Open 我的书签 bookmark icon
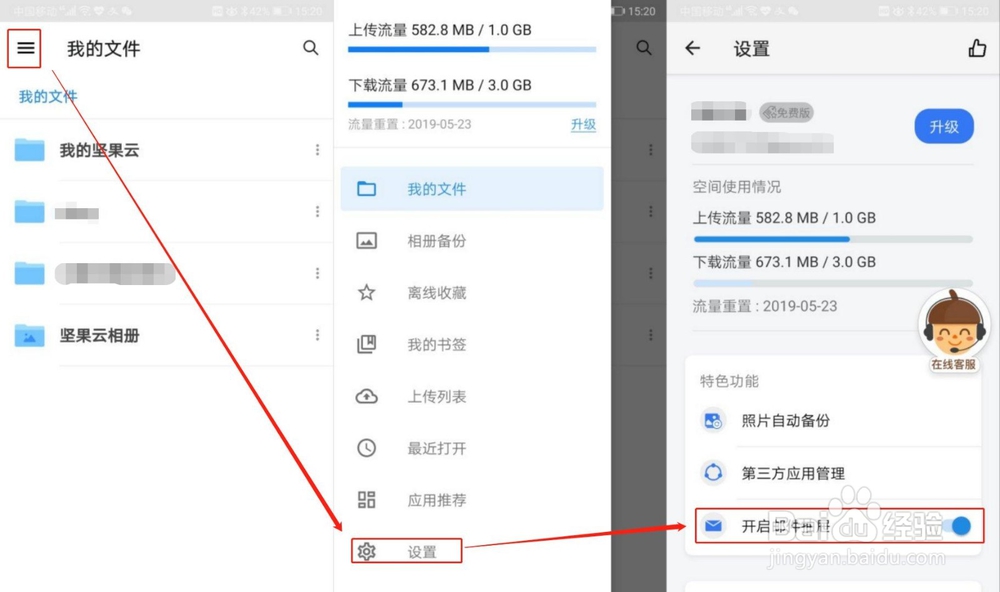Screen dimensions: 1000x592 coord(367,344)
